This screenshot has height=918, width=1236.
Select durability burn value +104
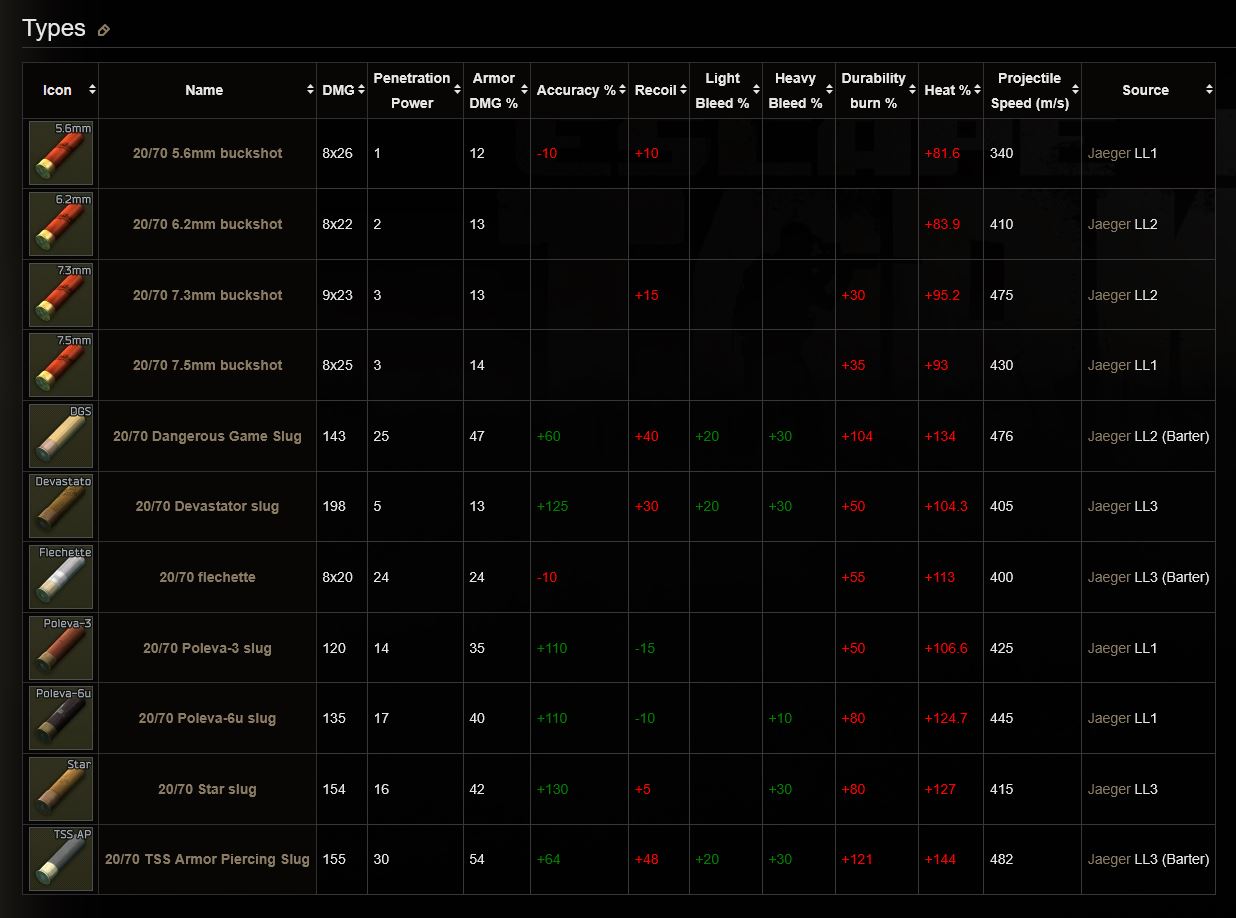857,436
